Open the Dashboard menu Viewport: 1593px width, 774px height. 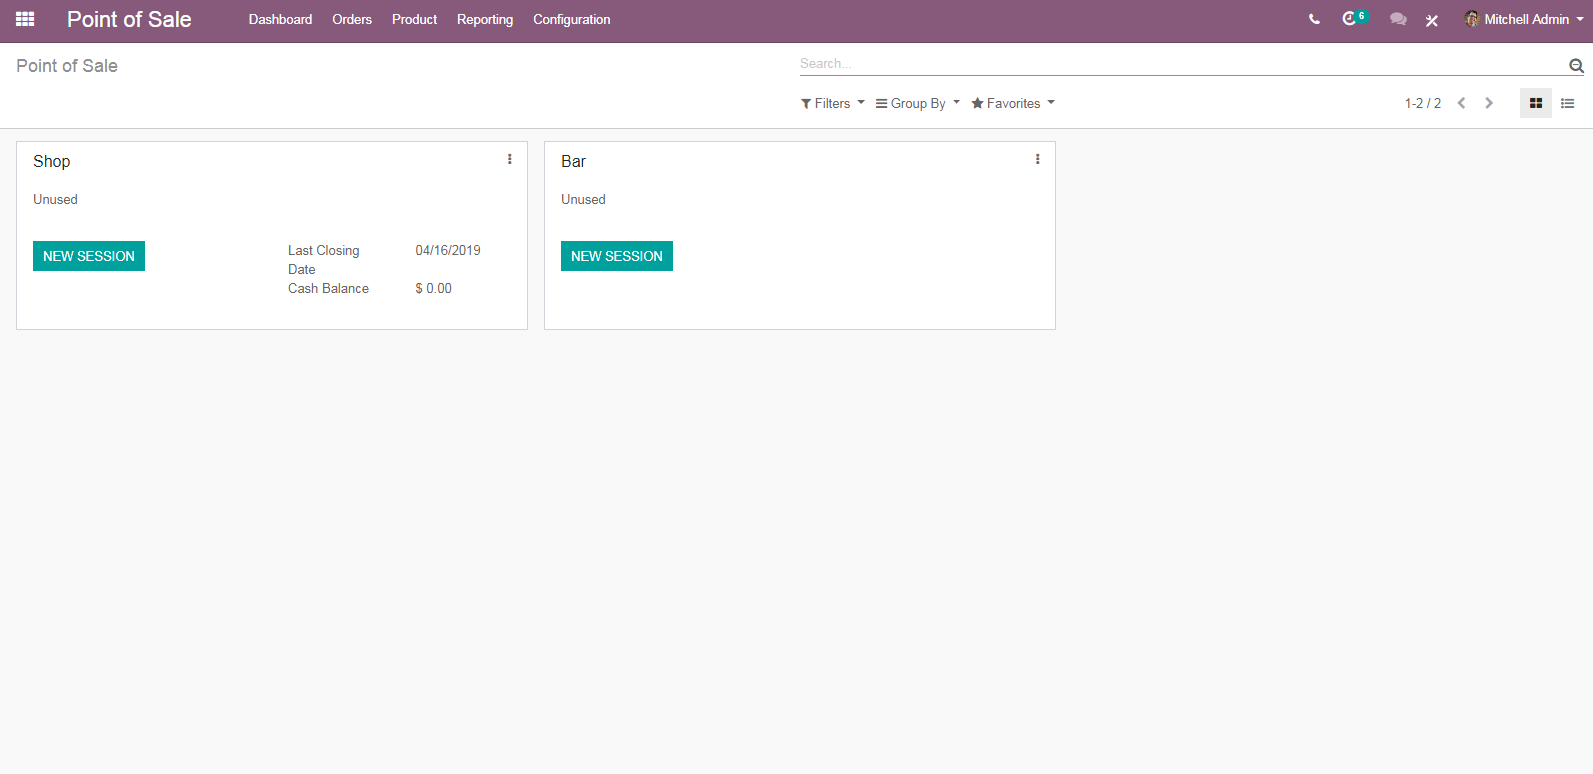point(280,19)
